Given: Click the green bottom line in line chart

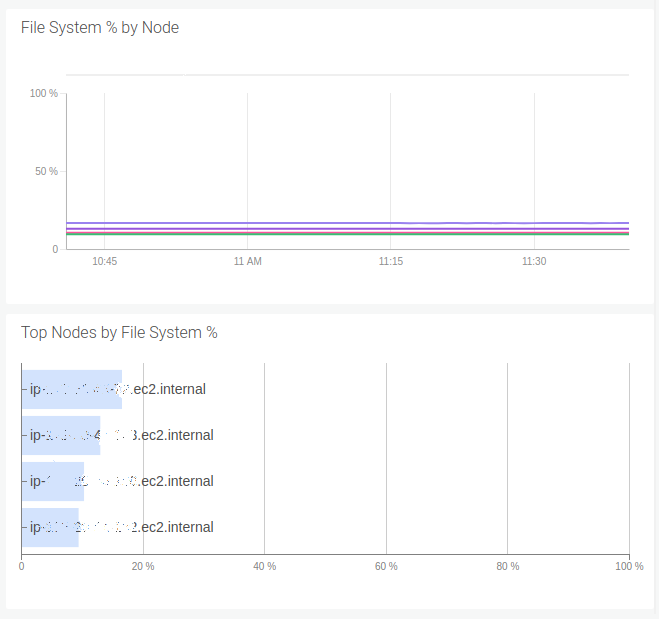Looking at the screenshot, I should [348, 234].
